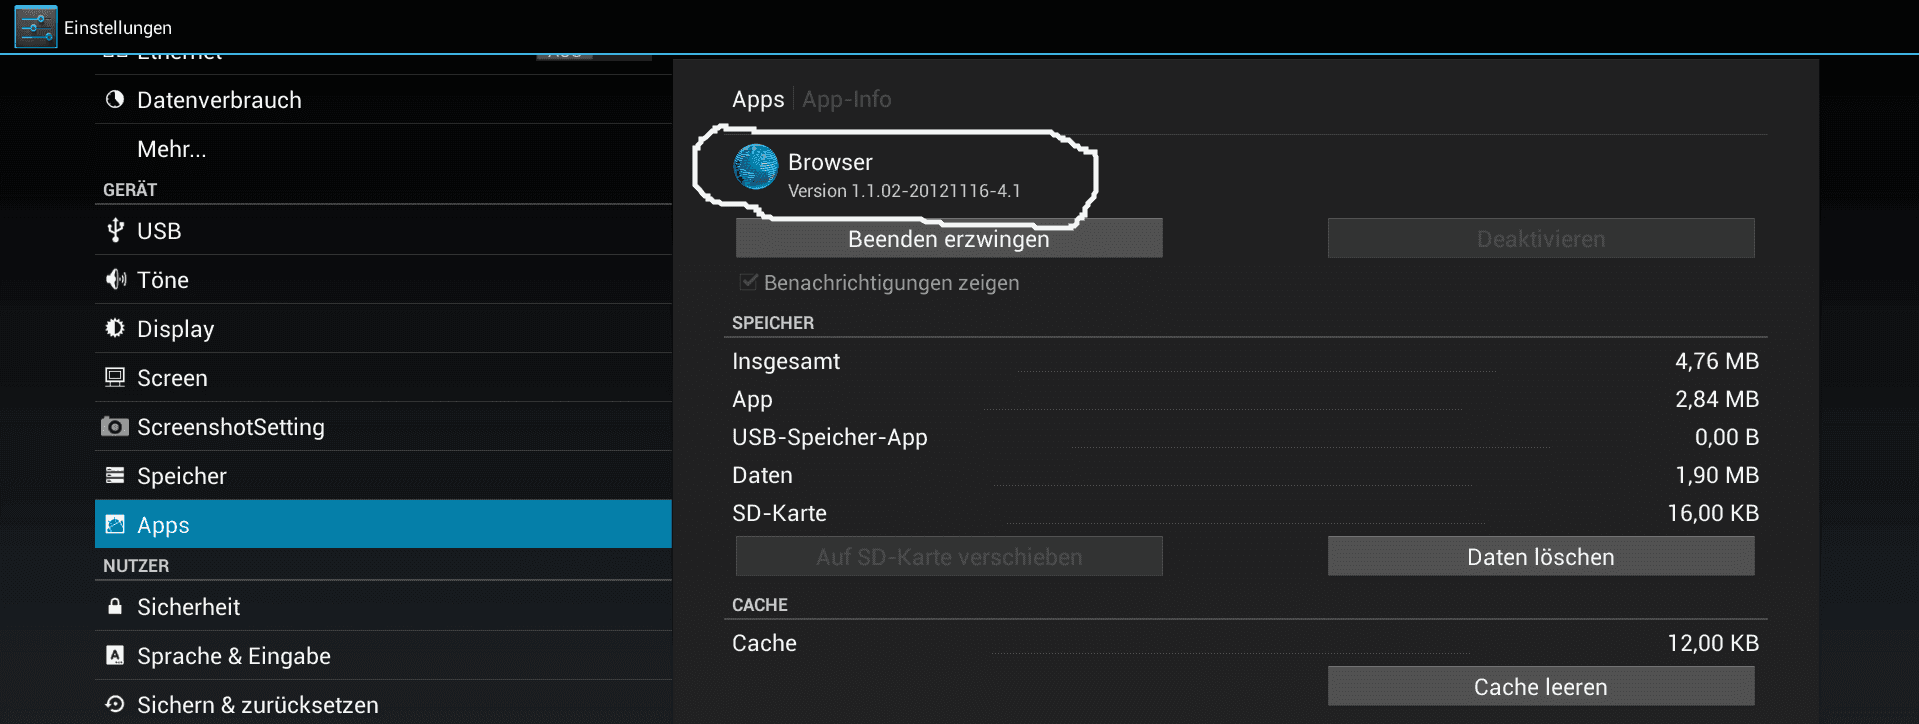Open the Screen settings entry

click(383, 377)
